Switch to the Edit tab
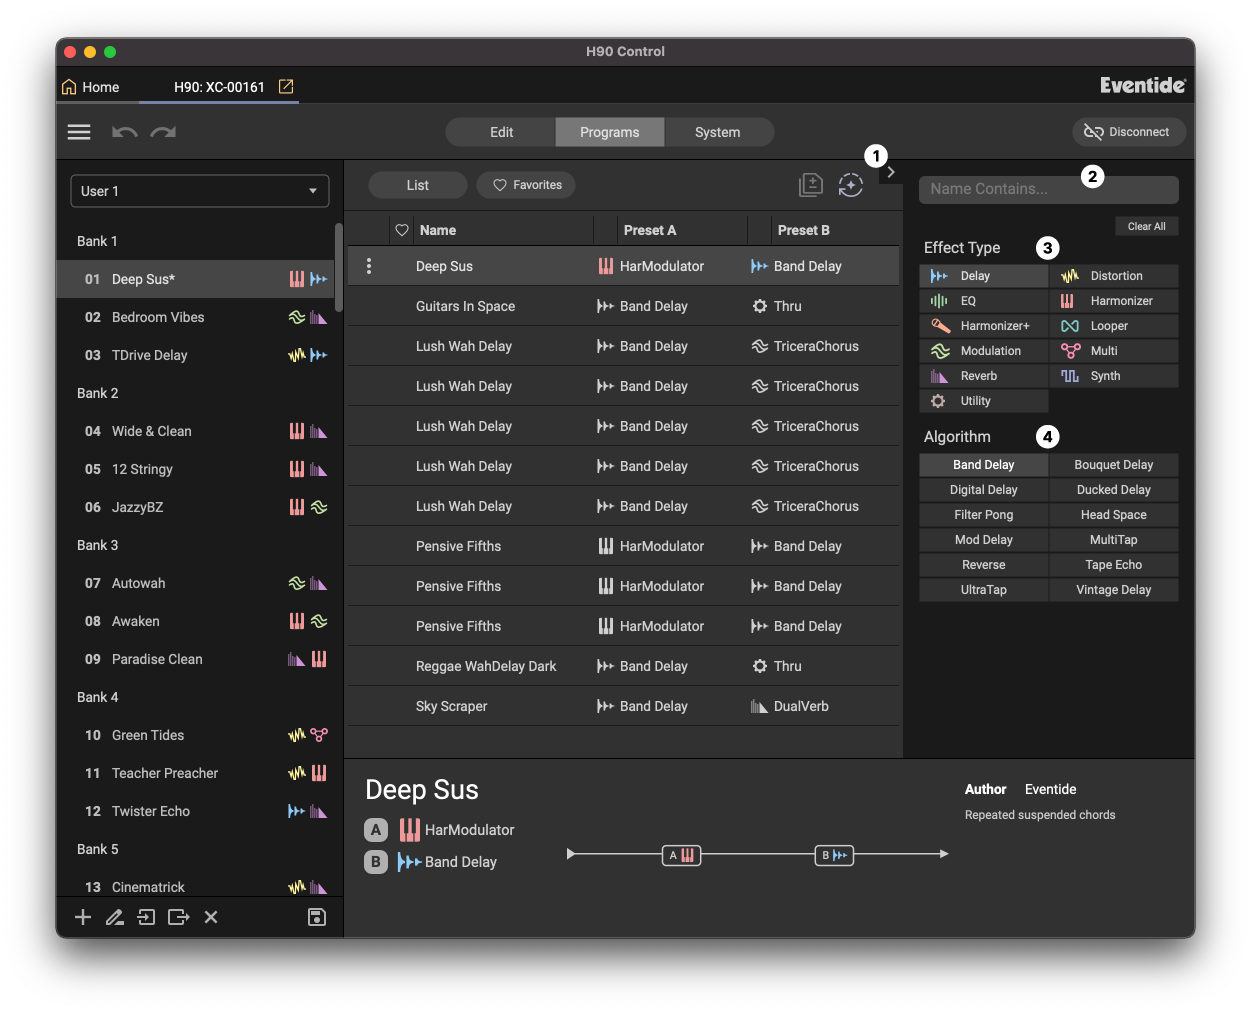 point(501,132)
